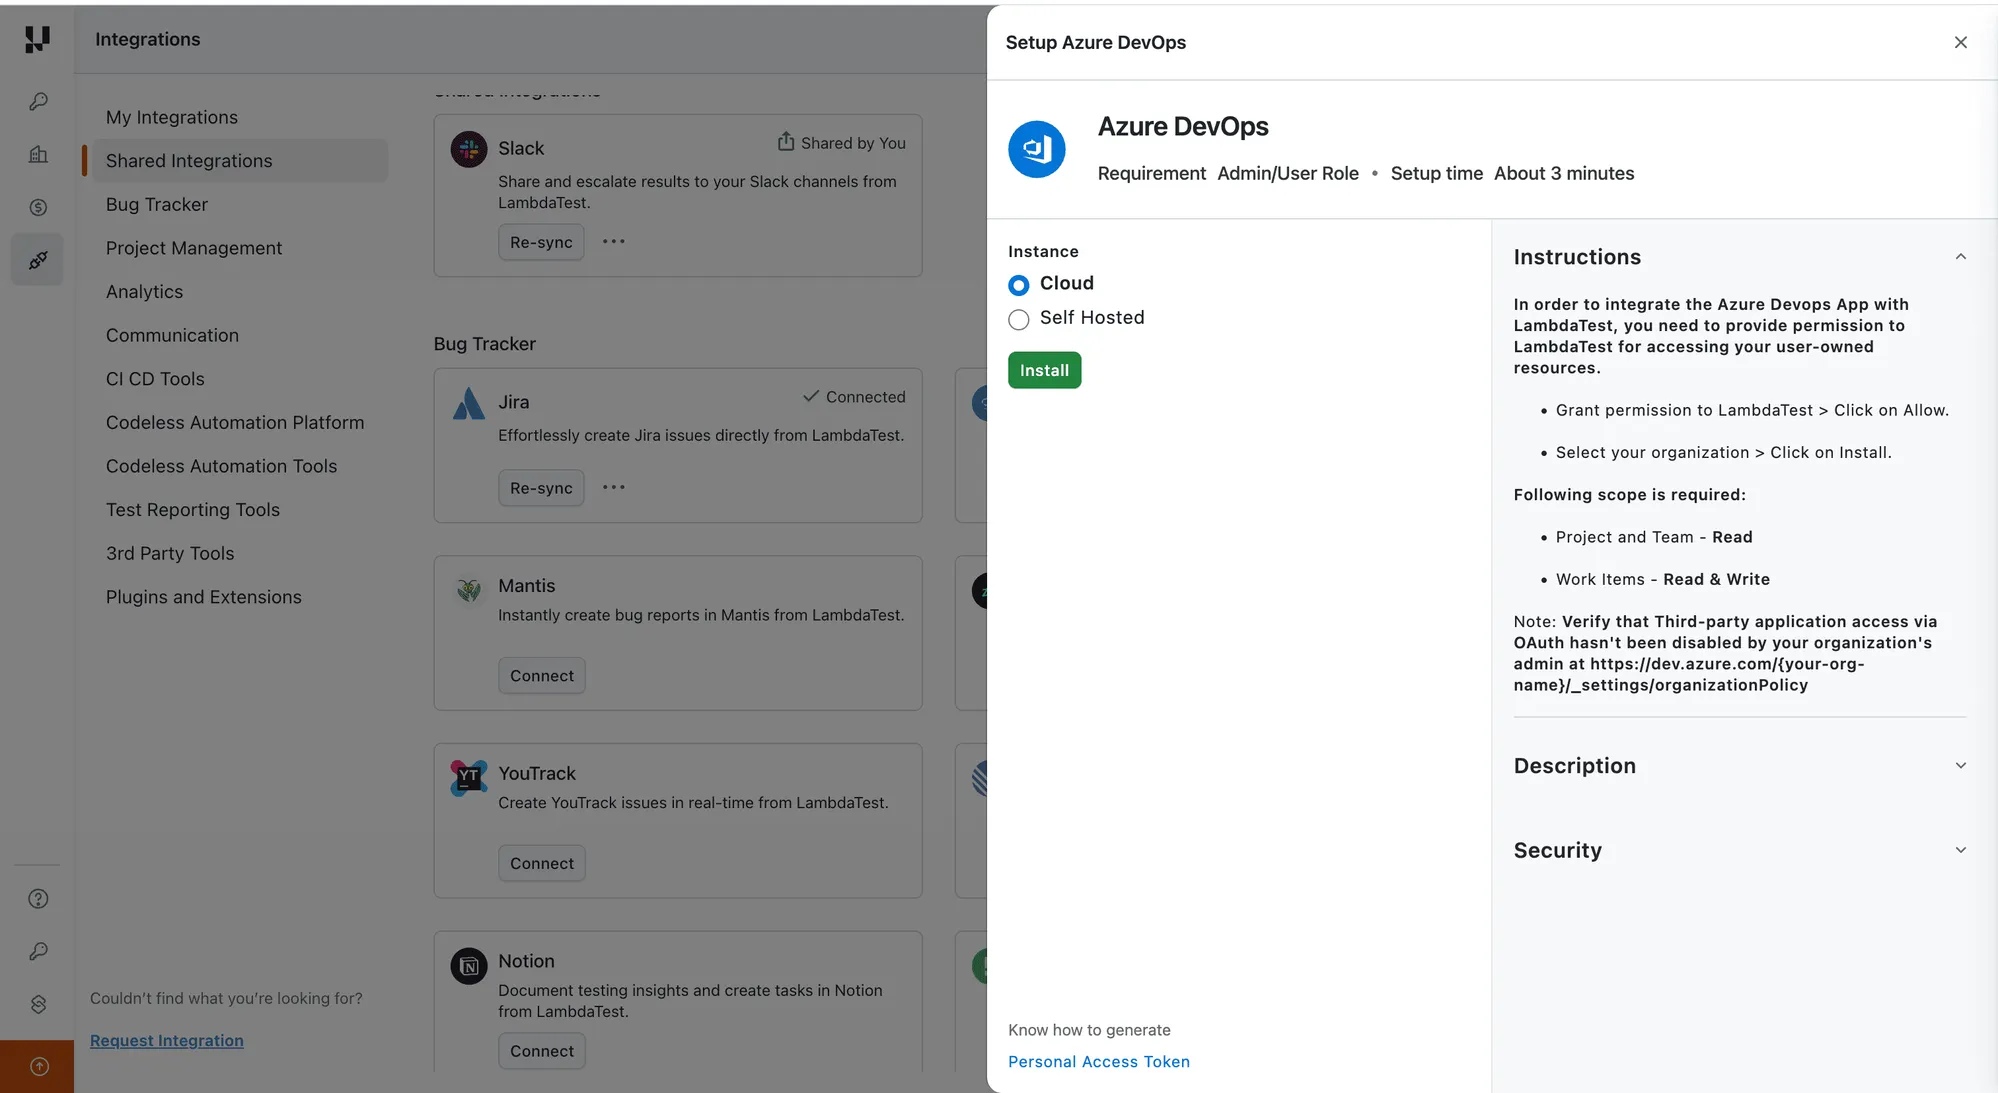Go to Bug Tracker category

[157, 204]
